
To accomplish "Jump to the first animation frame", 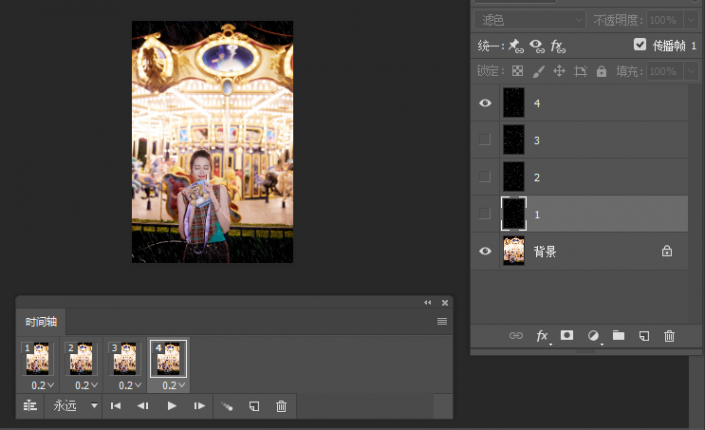I will (116, 406).
